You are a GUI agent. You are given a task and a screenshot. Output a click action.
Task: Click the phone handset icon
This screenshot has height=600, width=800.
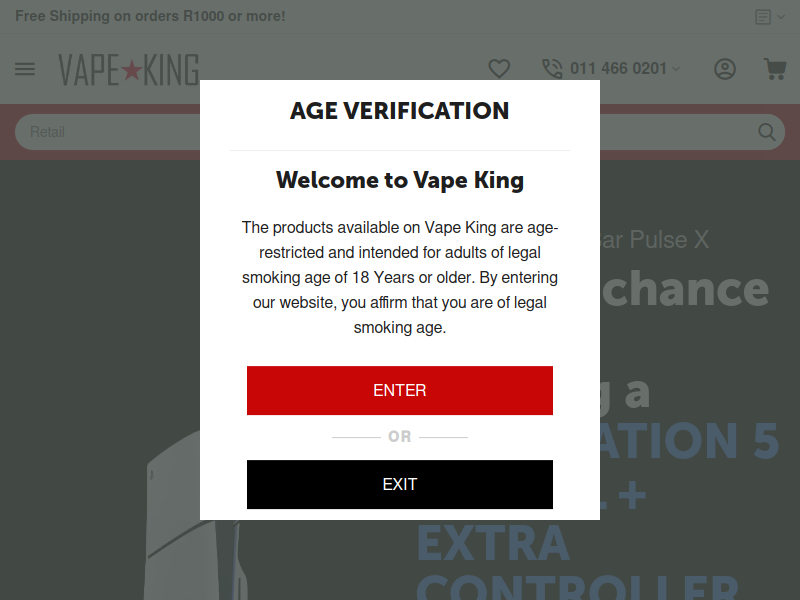click(x=552, y=69)
